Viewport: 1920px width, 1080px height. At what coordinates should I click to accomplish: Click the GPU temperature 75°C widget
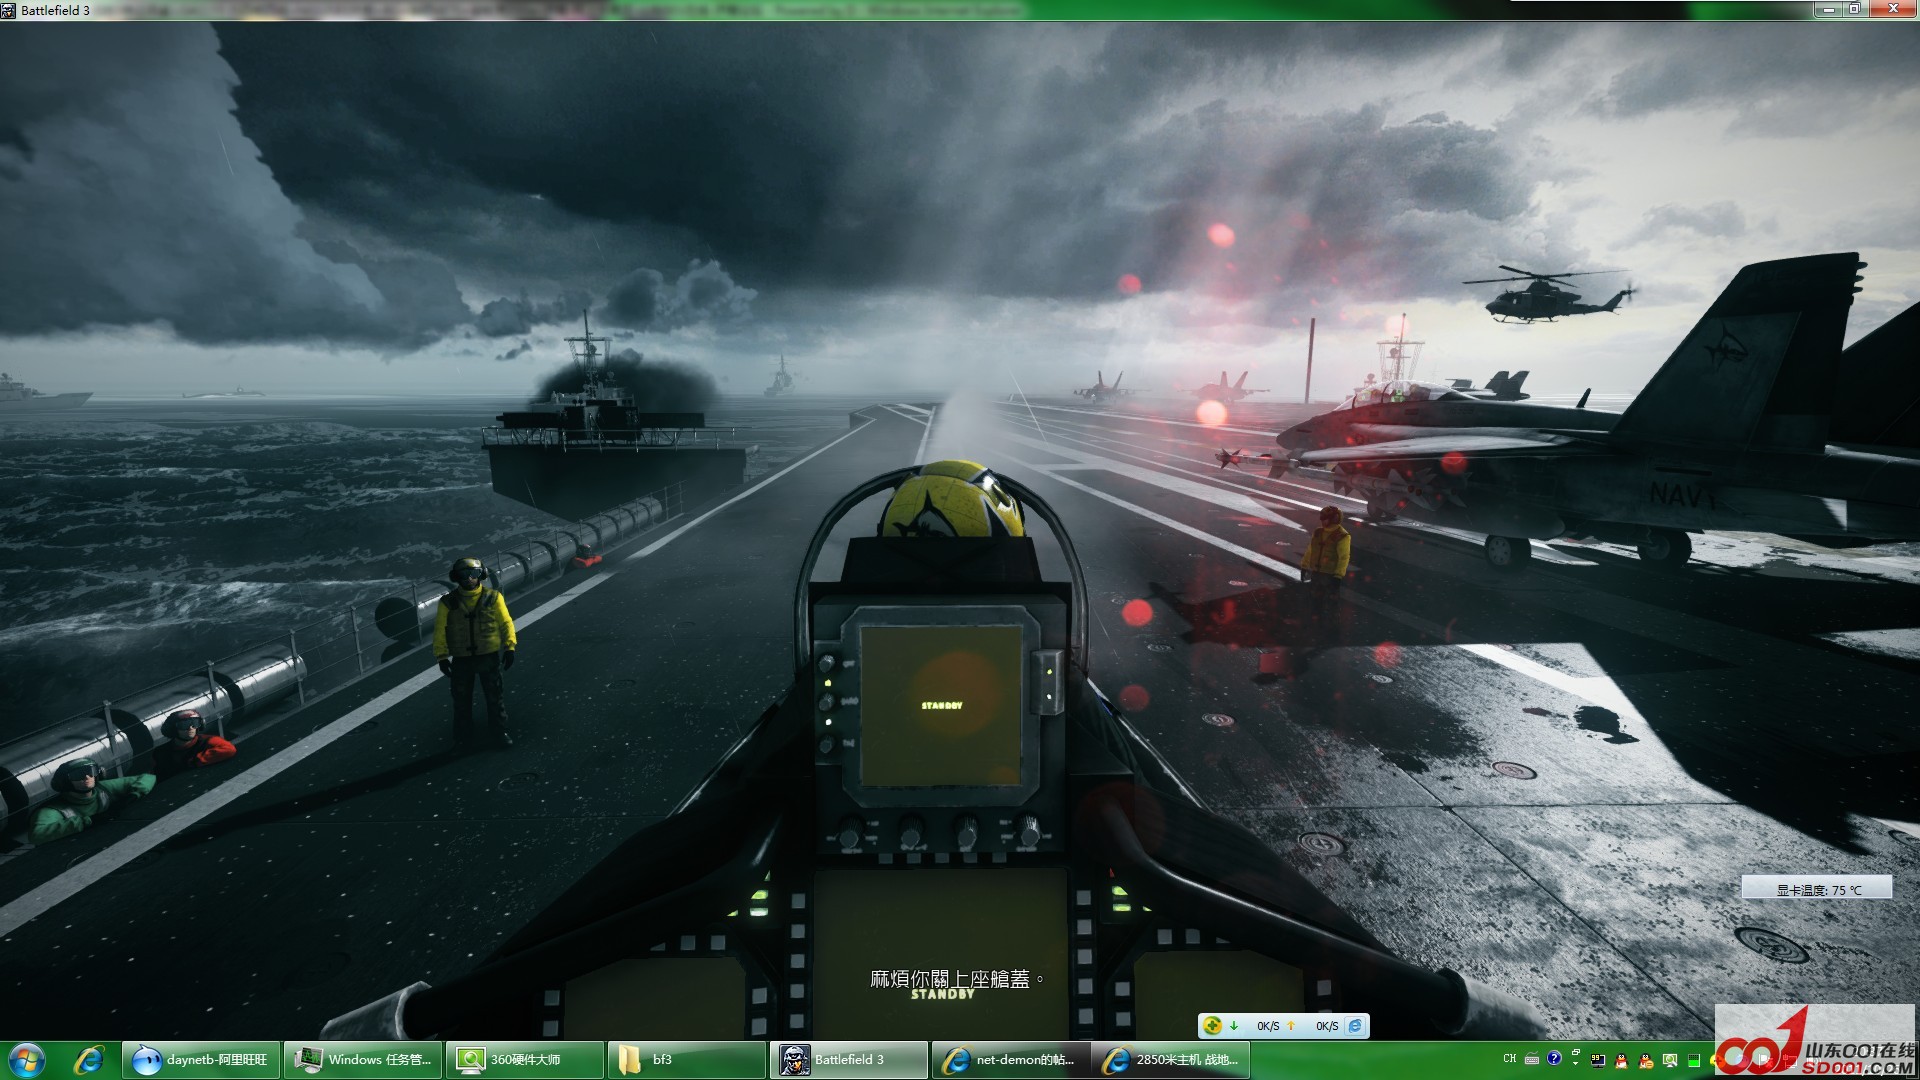[x=1816, y=889]
